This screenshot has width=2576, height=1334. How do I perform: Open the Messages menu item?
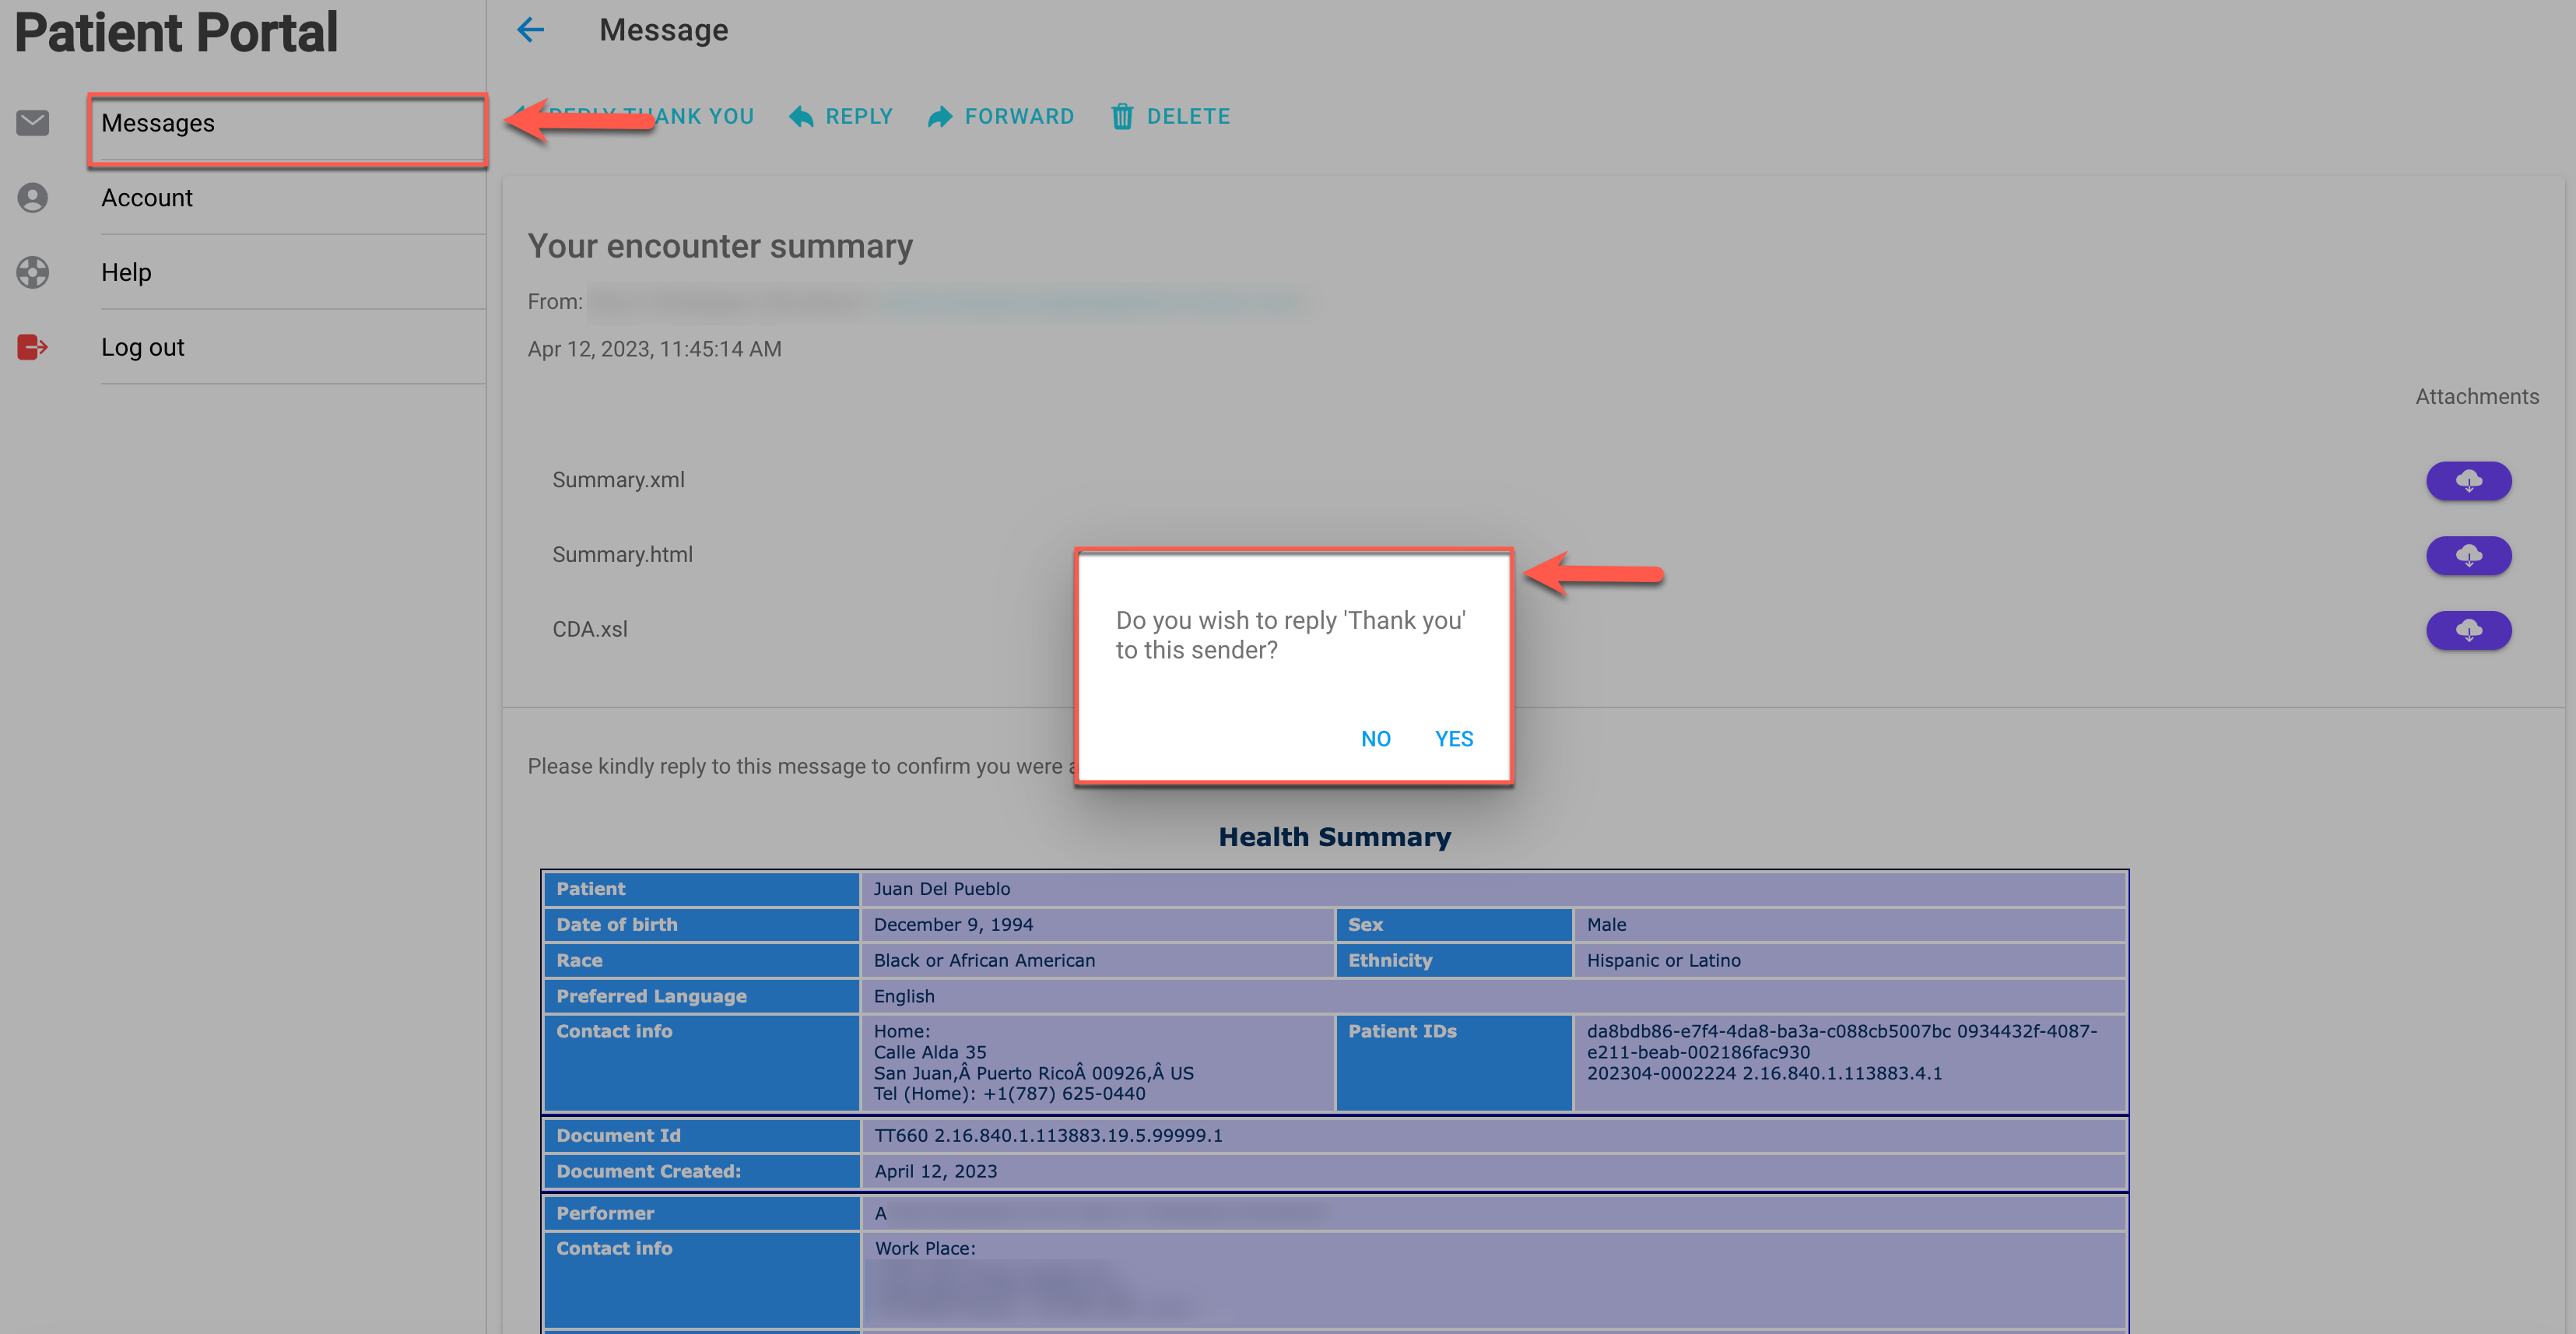tap(158, 123)
